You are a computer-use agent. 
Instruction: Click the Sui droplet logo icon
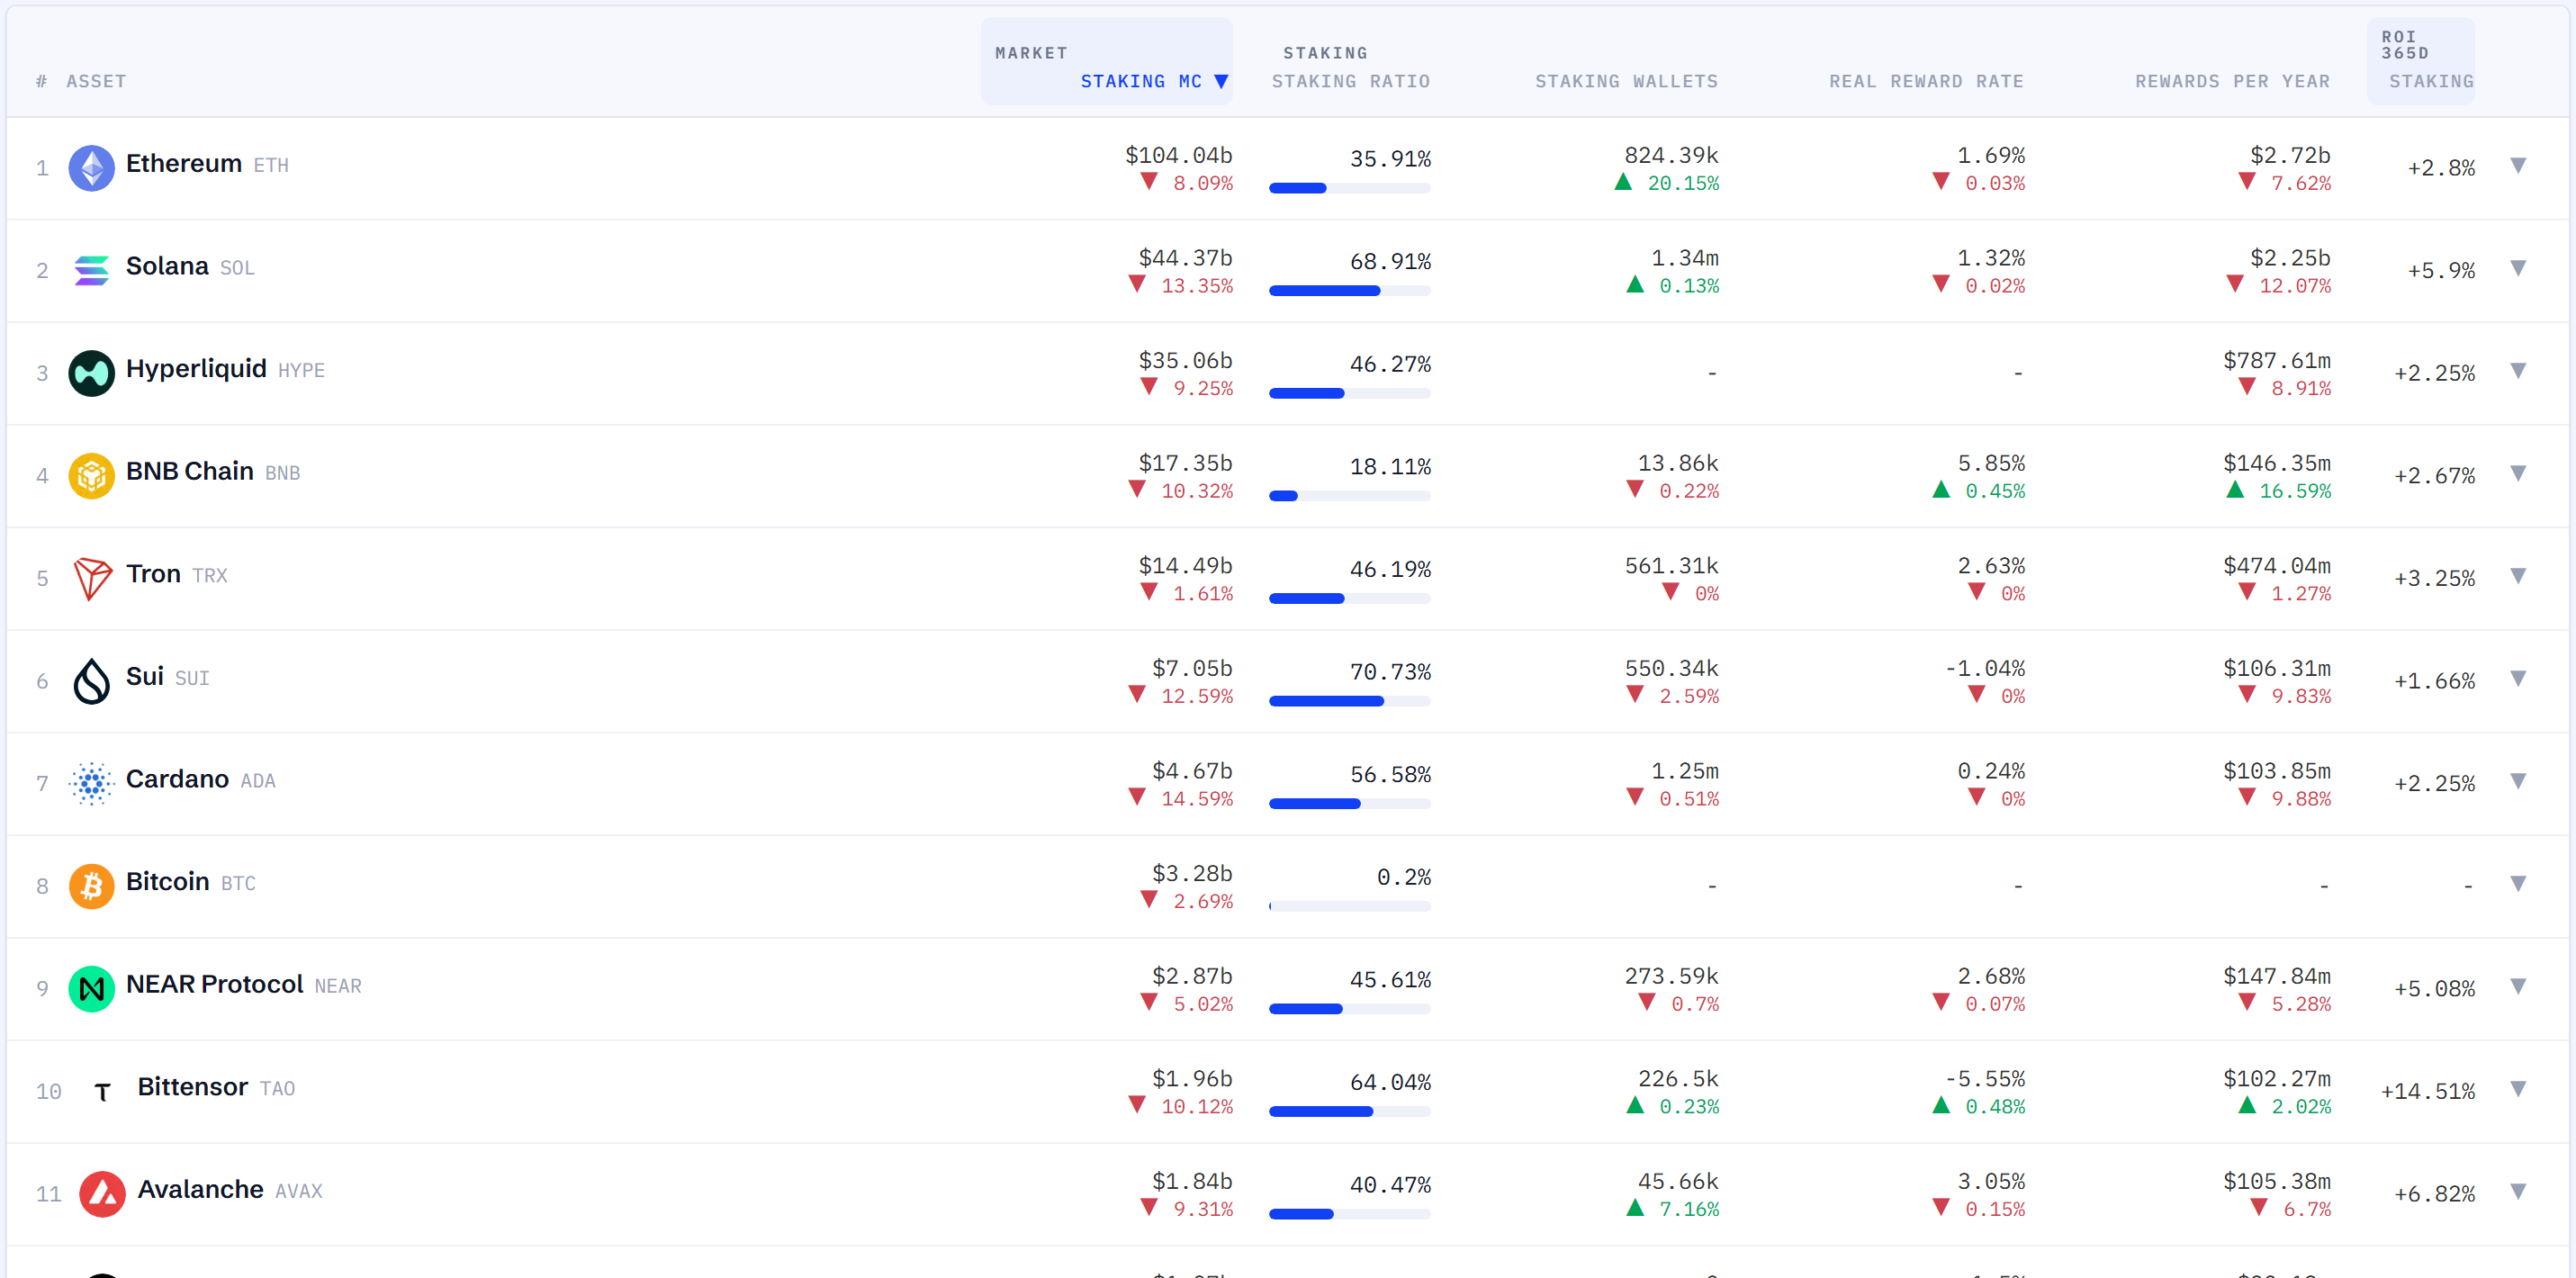[x=91, y=681]
